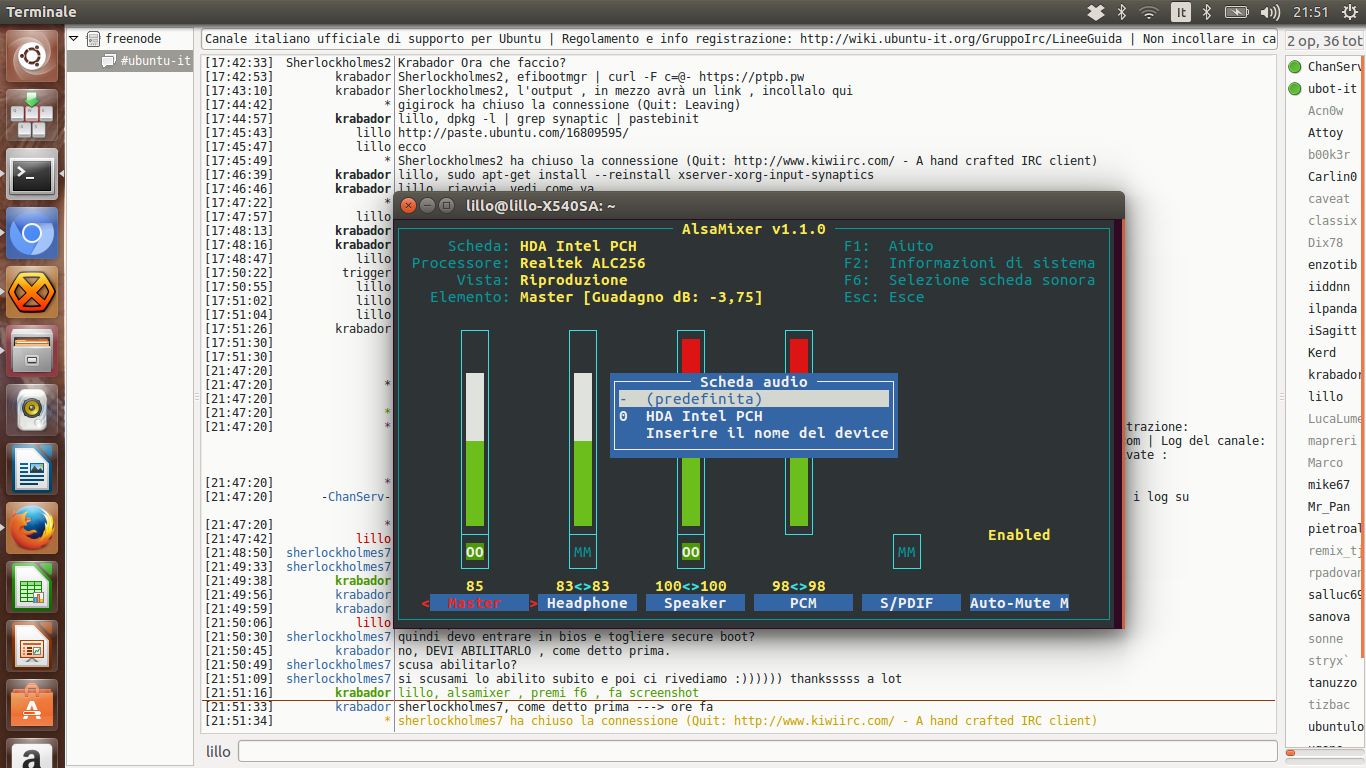The height and width of the screenshot is (768, 1366).
Task: Click the Master volume bar
Action: click(x=475, y=430)
